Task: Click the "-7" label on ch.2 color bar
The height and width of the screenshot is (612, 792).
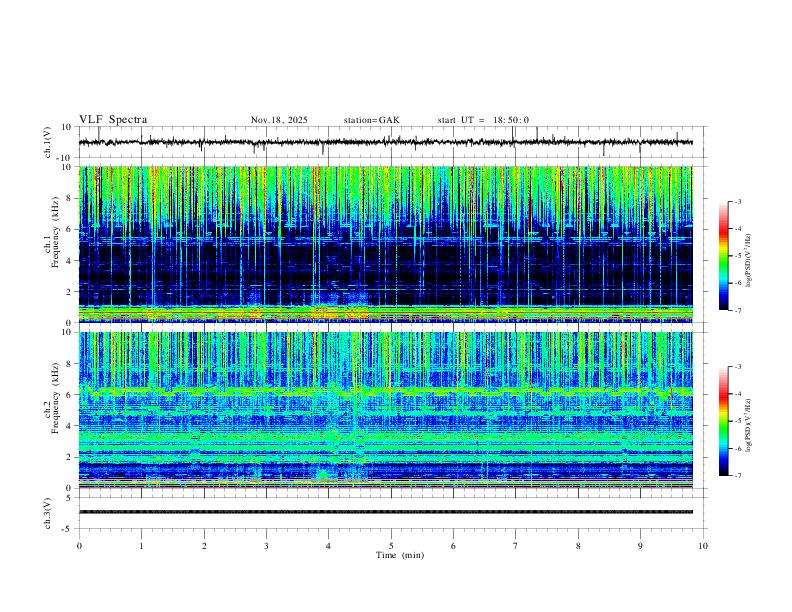Action: pos(737,476)
